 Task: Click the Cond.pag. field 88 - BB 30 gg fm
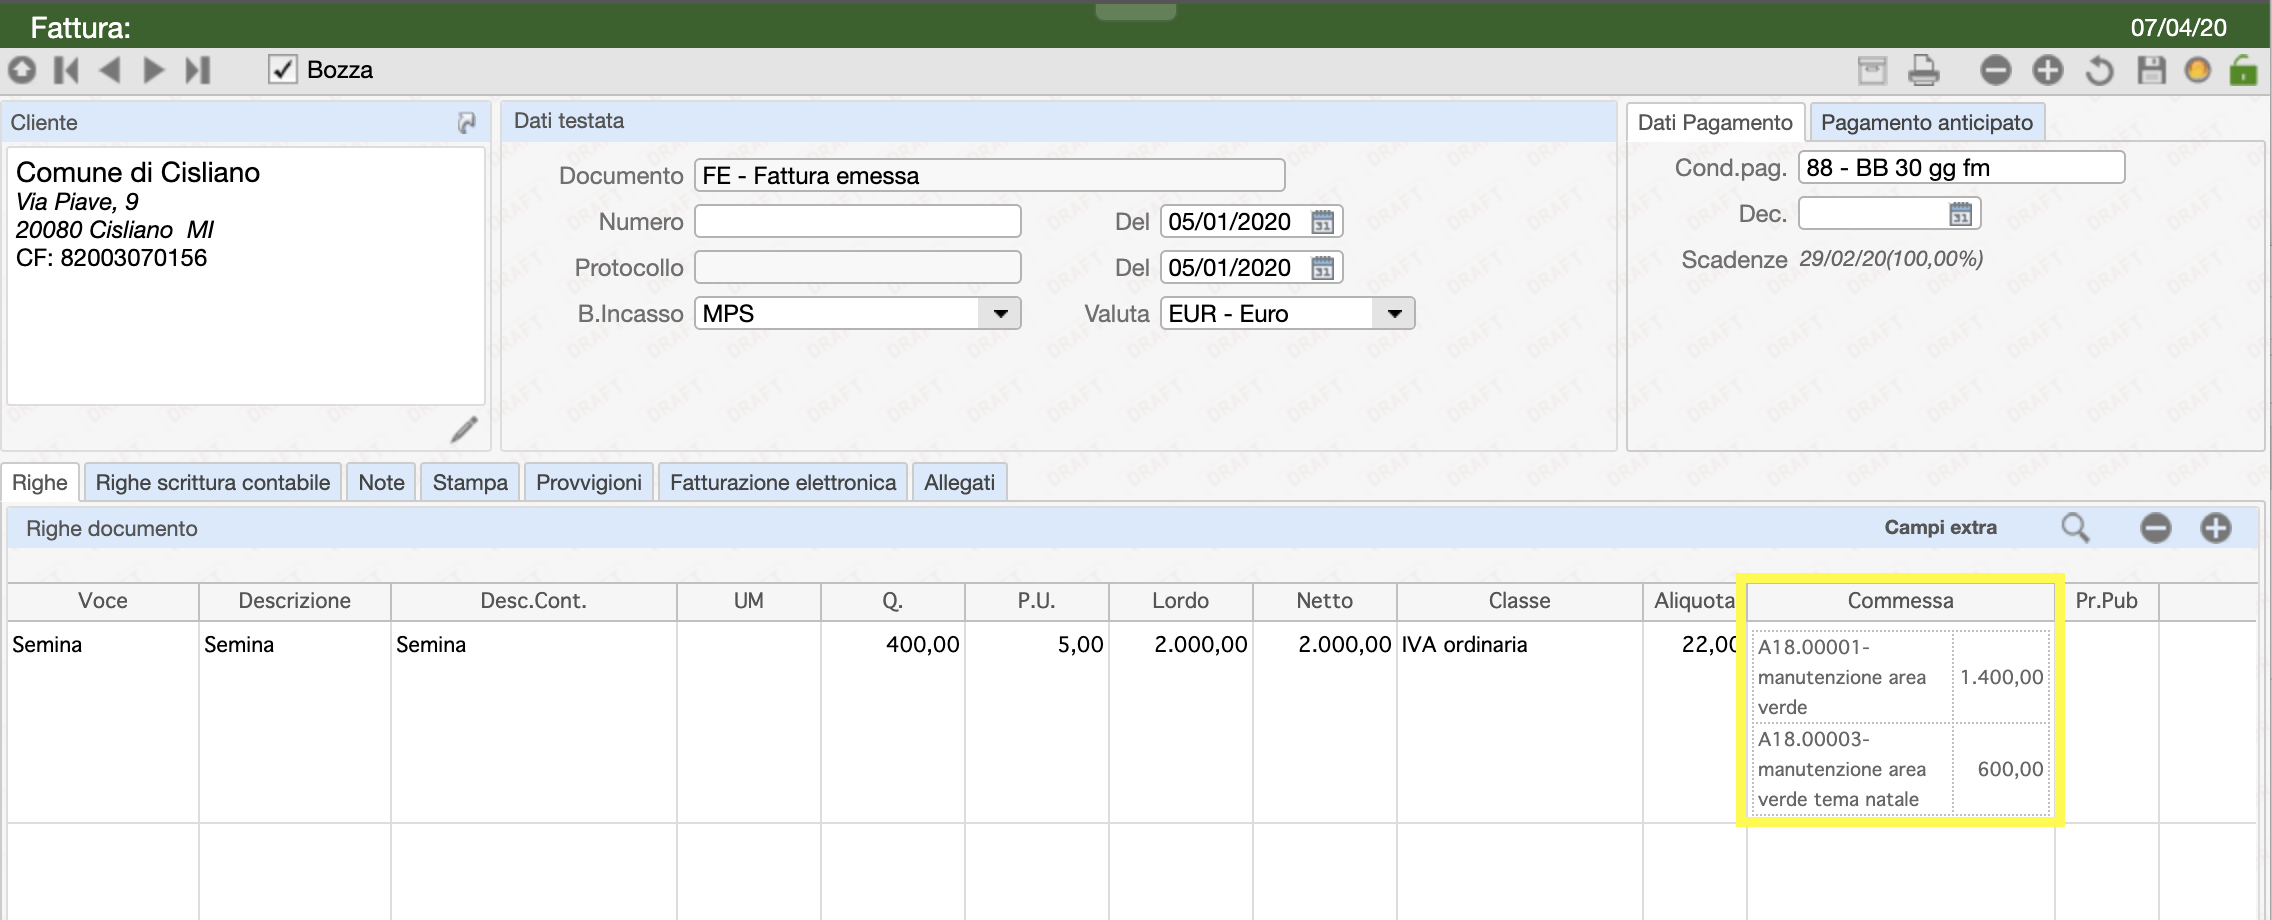tap(1961, 167)
